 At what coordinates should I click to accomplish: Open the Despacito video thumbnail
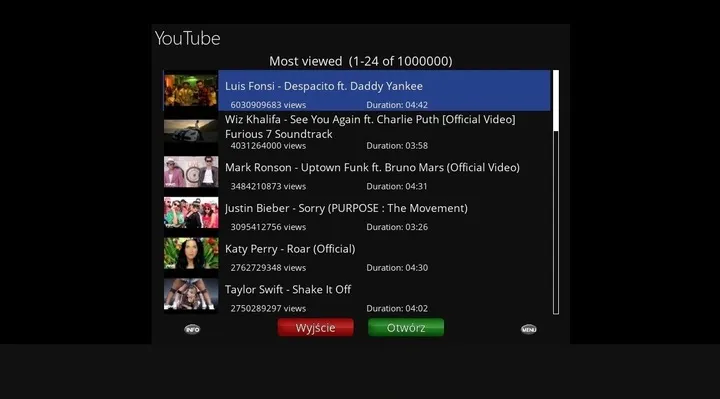191,91
